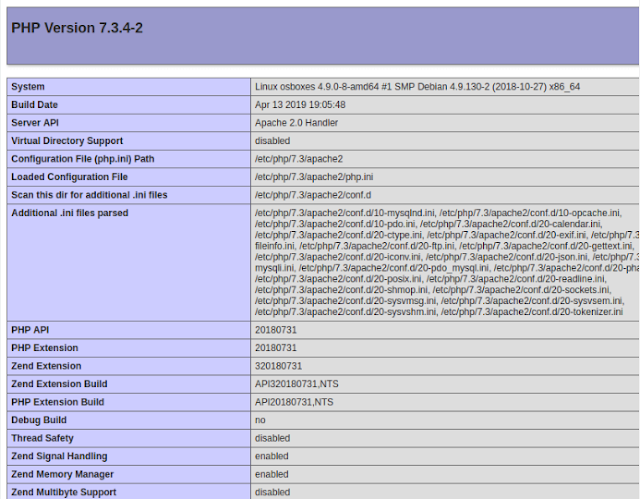Select the Loaded Configuration File label

coord(69,177)
